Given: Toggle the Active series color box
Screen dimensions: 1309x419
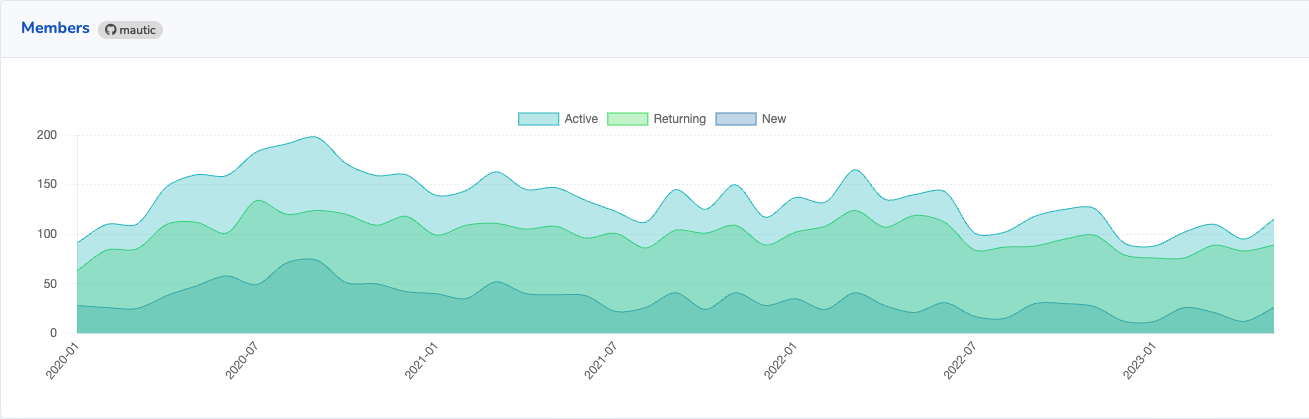Looking at the screenshot, I should [x=538, y=119].
